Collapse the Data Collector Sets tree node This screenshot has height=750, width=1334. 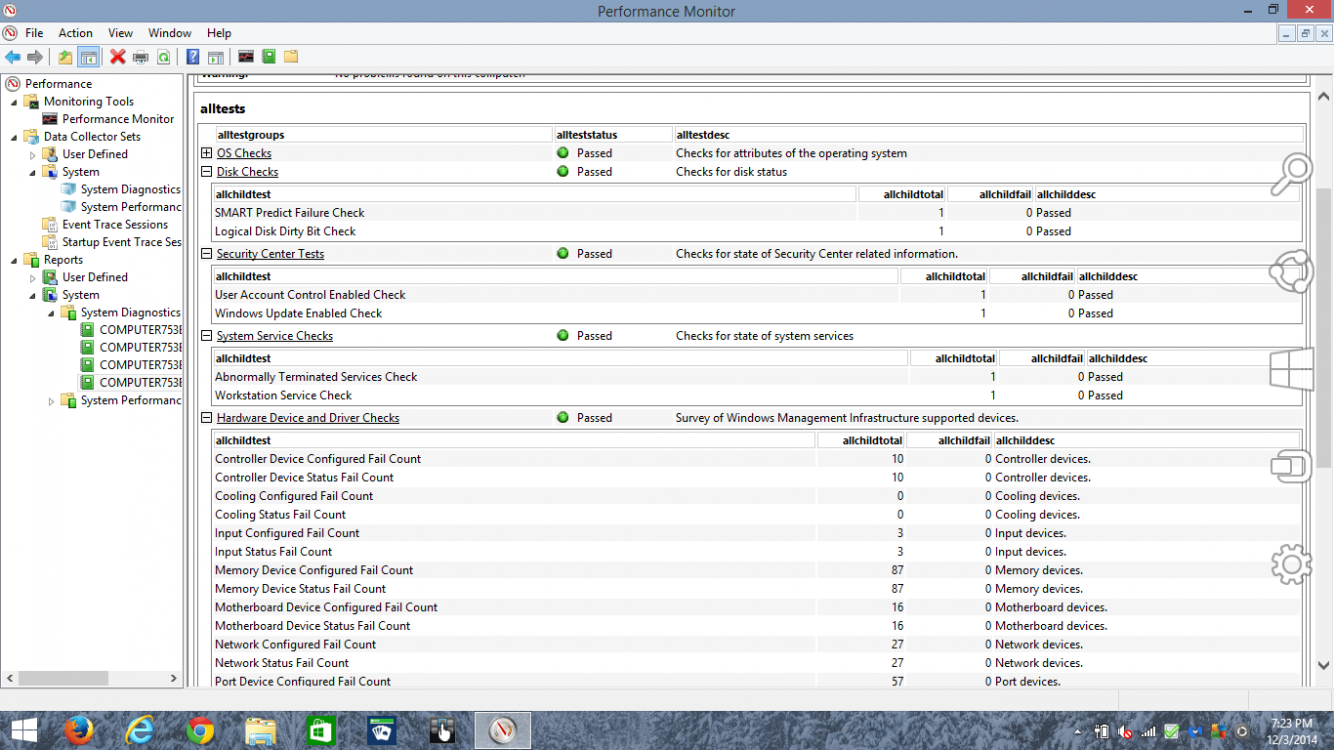click(x=14, y=137)
